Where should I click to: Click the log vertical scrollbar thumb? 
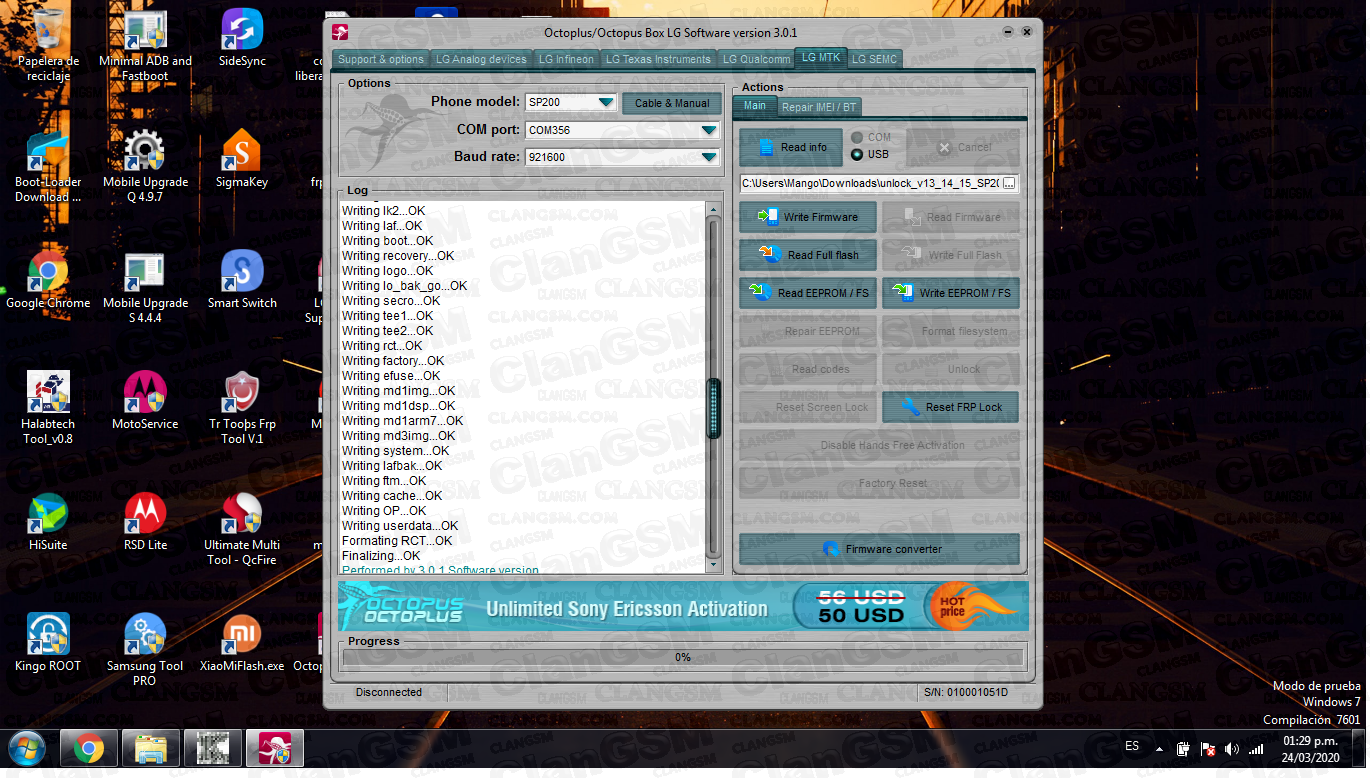coord(713,408)
